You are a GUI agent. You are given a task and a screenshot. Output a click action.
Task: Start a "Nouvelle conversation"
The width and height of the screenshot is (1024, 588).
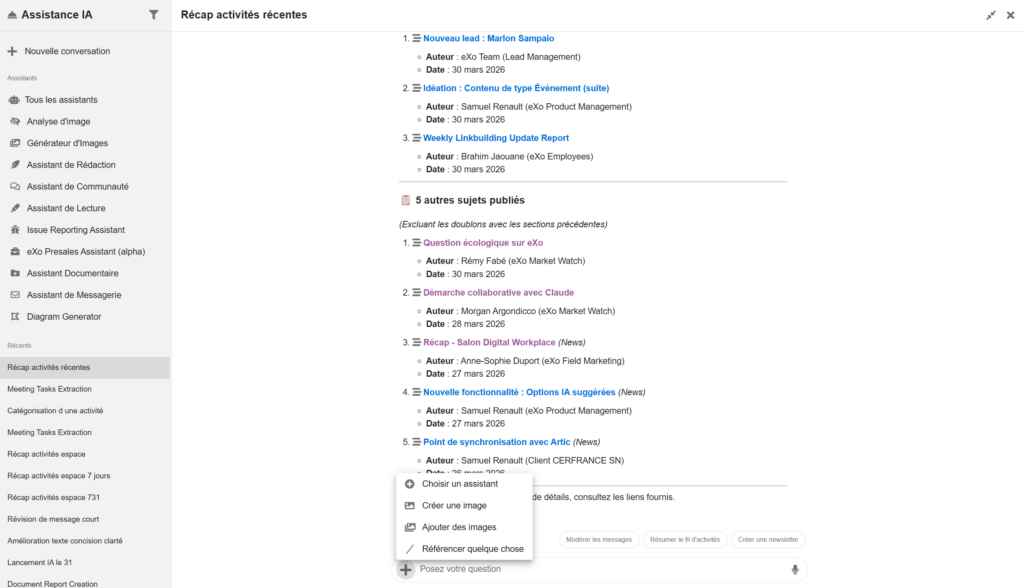(67, 51)
